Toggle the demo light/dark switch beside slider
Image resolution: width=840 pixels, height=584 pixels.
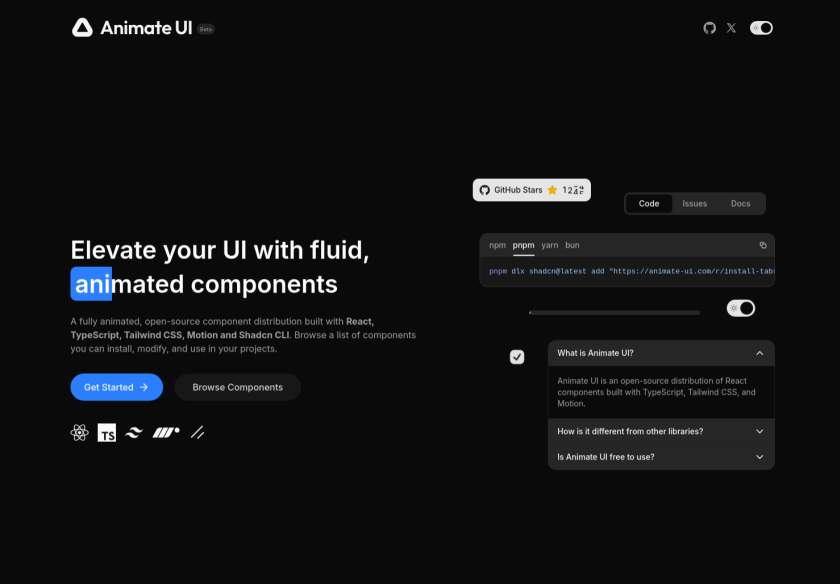(741, 308)
